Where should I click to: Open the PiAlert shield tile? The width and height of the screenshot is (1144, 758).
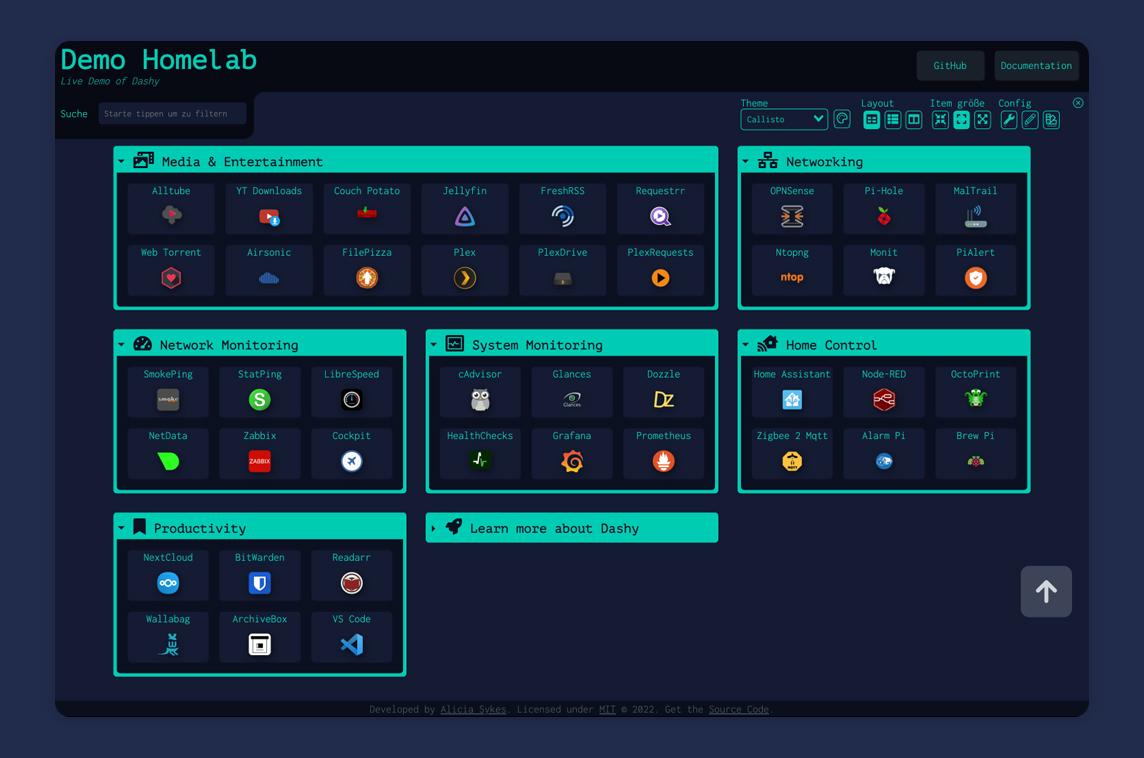(975, 269)
